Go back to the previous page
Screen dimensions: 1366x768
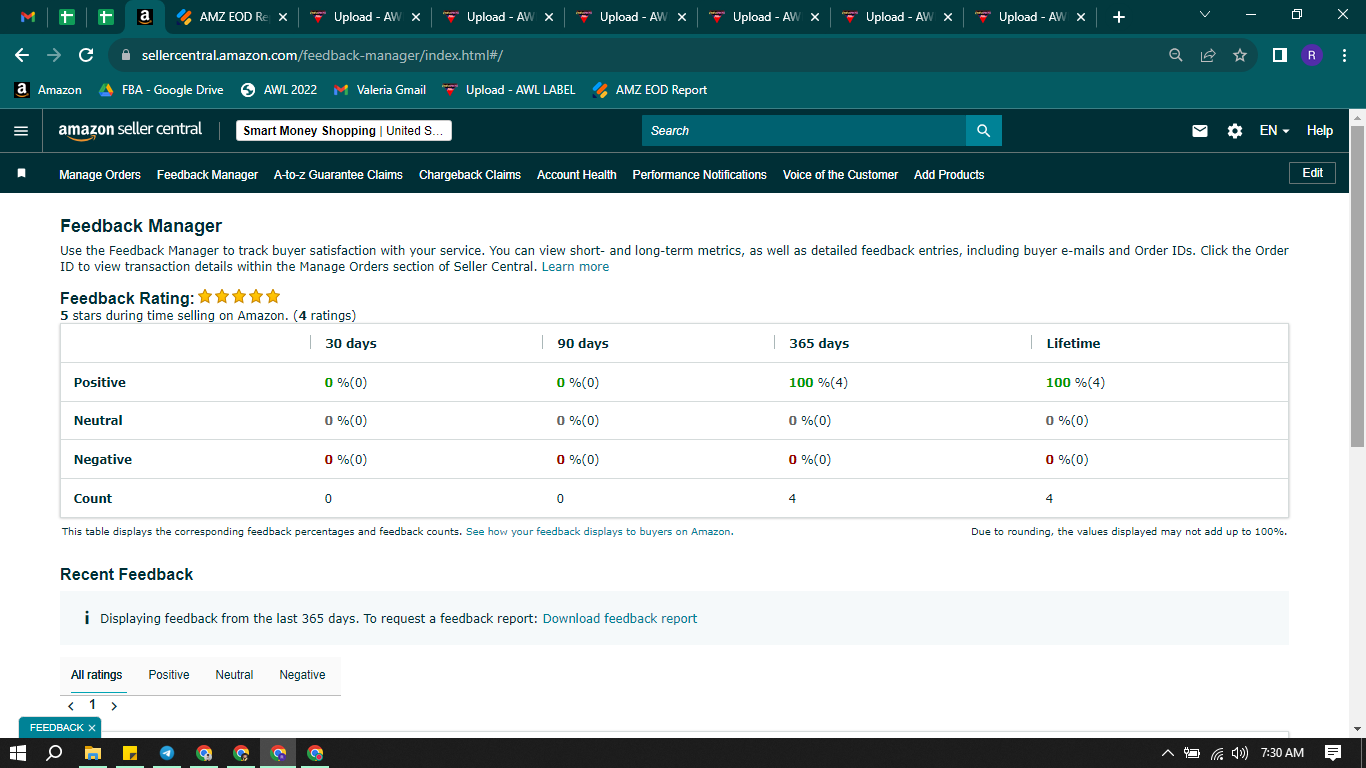point(22,55)
